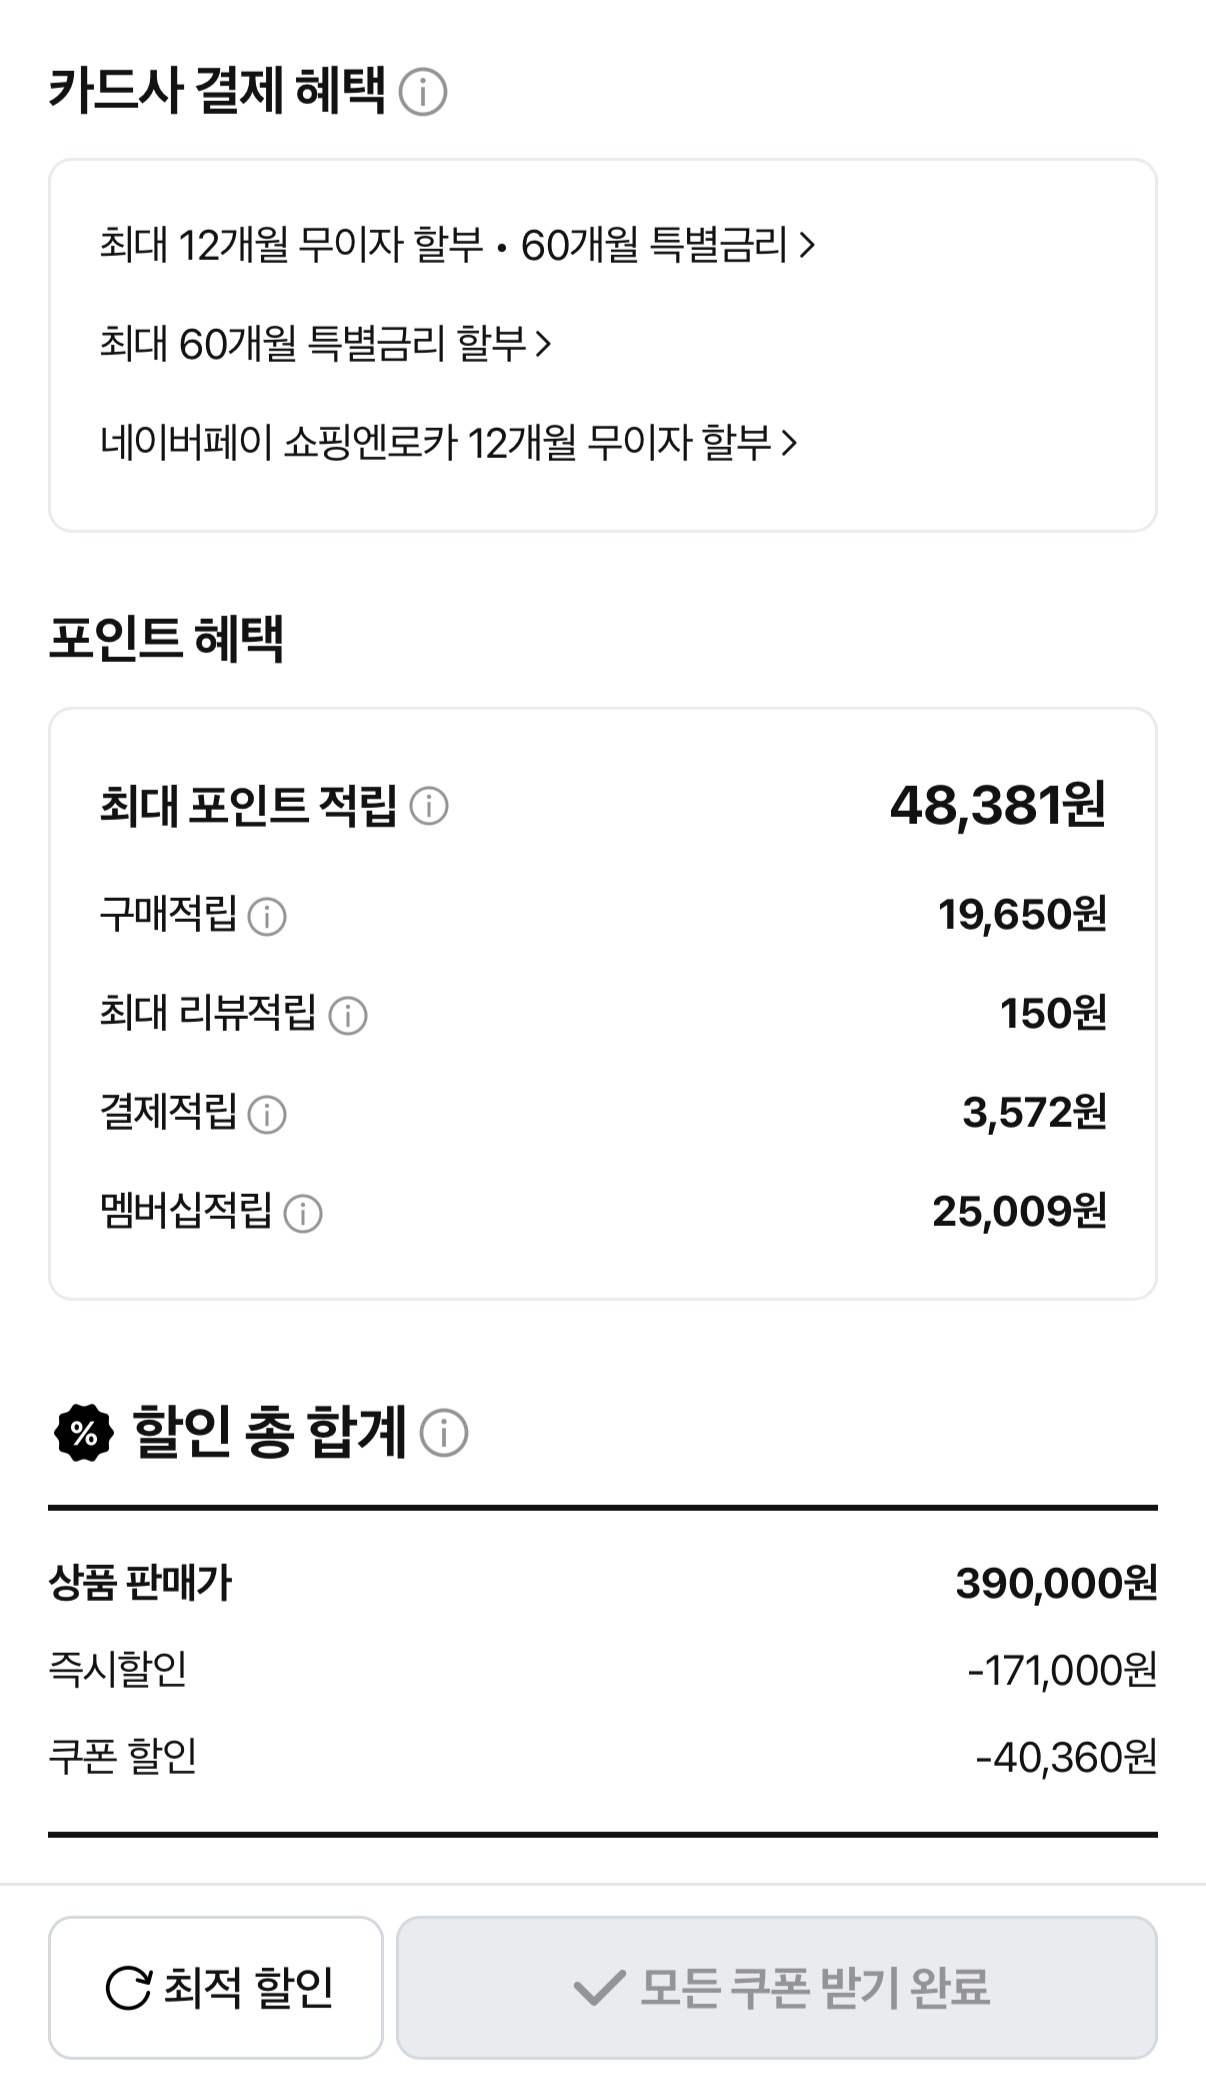
Task: Select the 쿠폰 할인 row
Action: pyautogui.click(x=602, y=1757)
